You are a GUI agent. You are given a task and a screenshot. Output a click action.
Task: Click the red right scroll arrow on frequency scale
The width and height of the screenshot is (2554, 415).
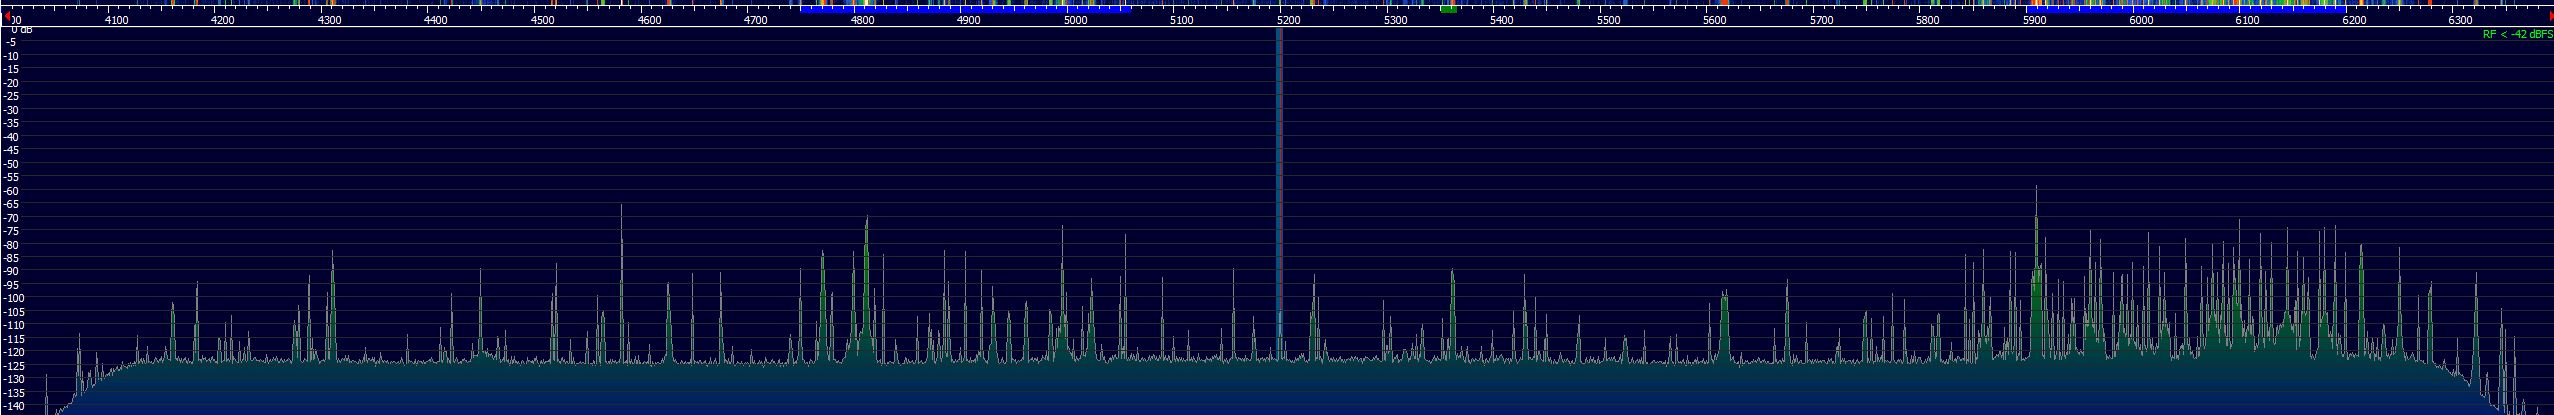[x=2549, y=17]
